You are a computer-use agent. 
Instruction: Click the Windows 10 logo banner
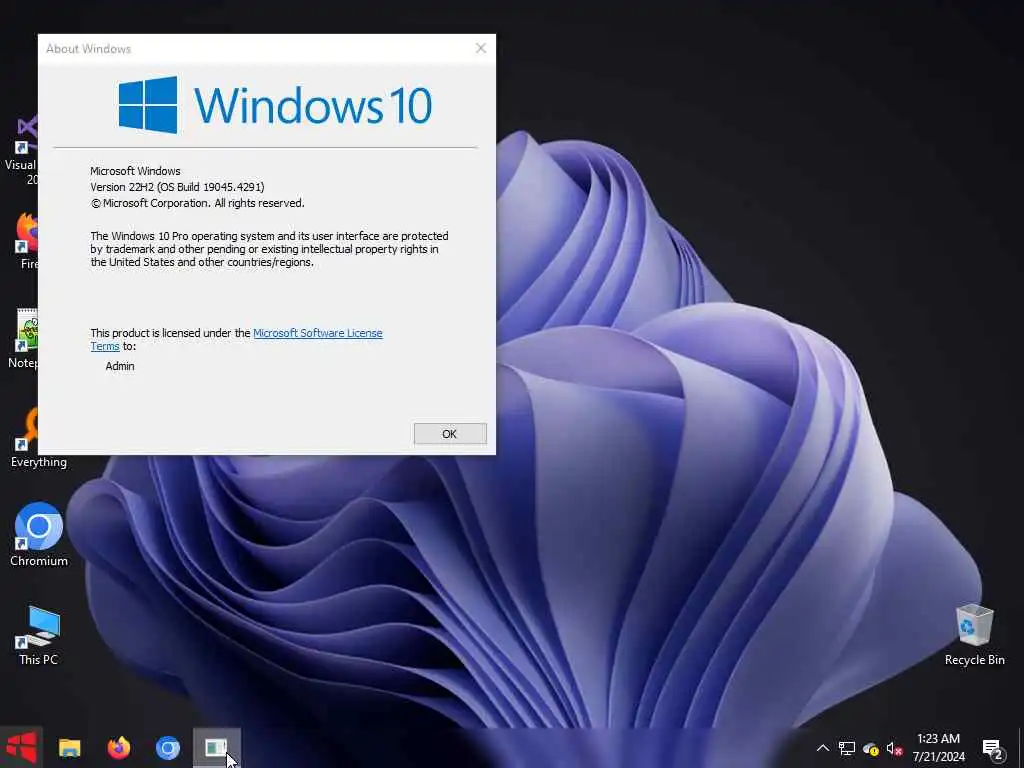[275, 104]
